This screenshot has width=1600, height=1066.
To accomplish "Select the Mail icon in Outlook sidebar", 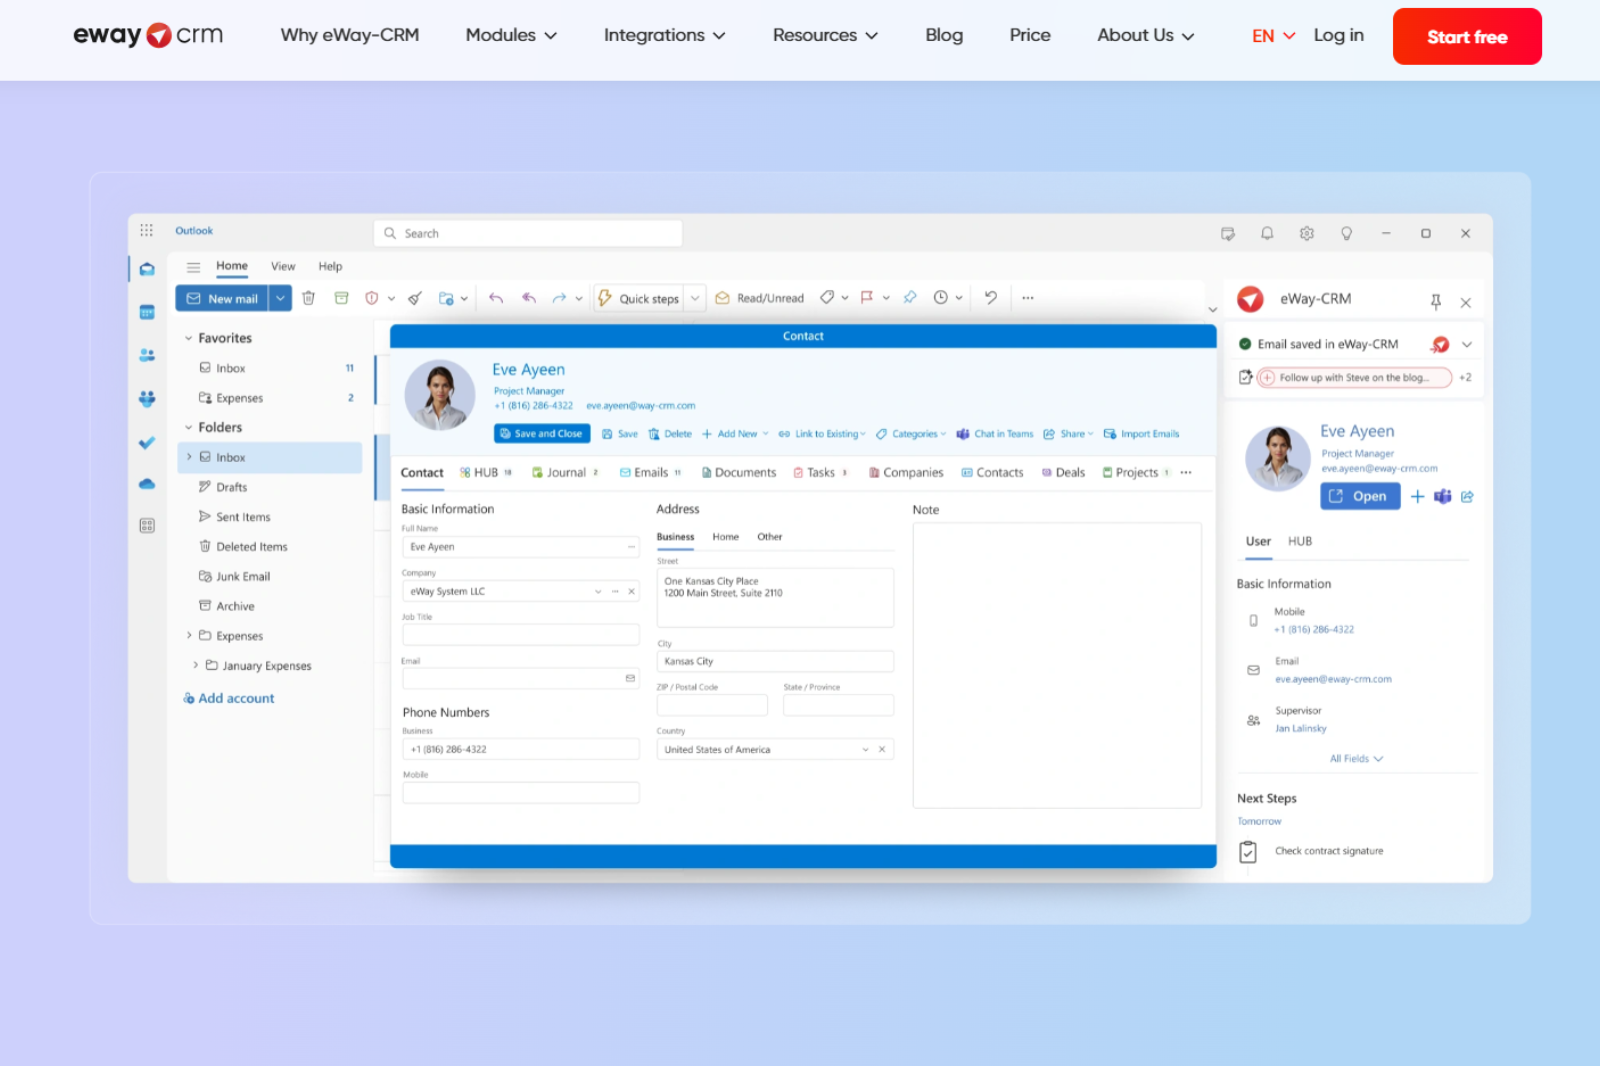I will pyautogui.click(x=147, y=269).
